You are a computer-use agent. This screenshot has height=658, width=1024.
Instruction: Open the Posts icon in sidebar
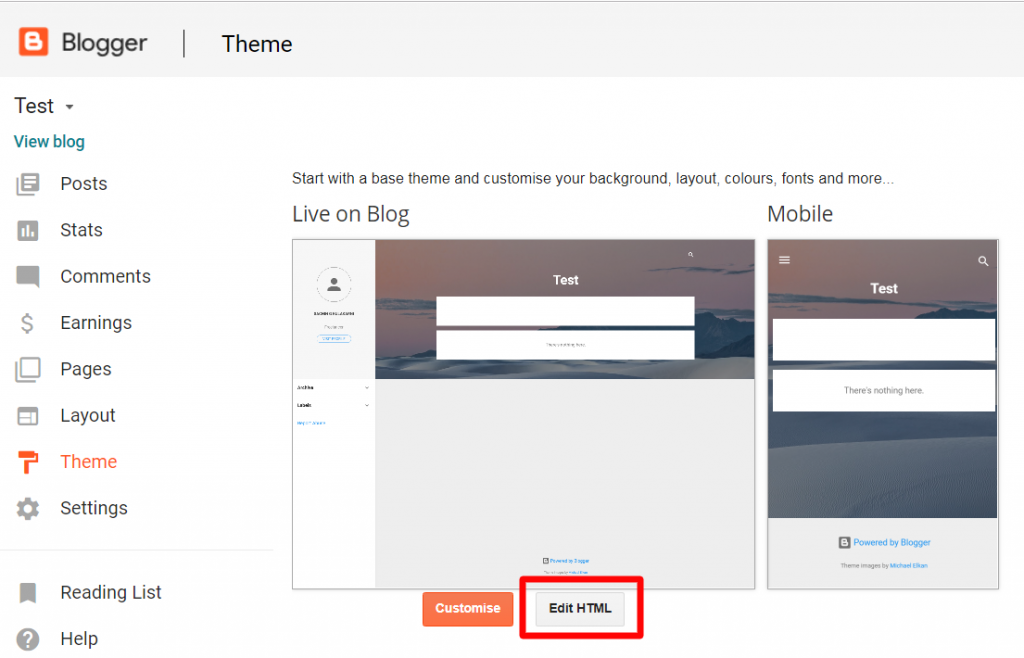point(27,184)
